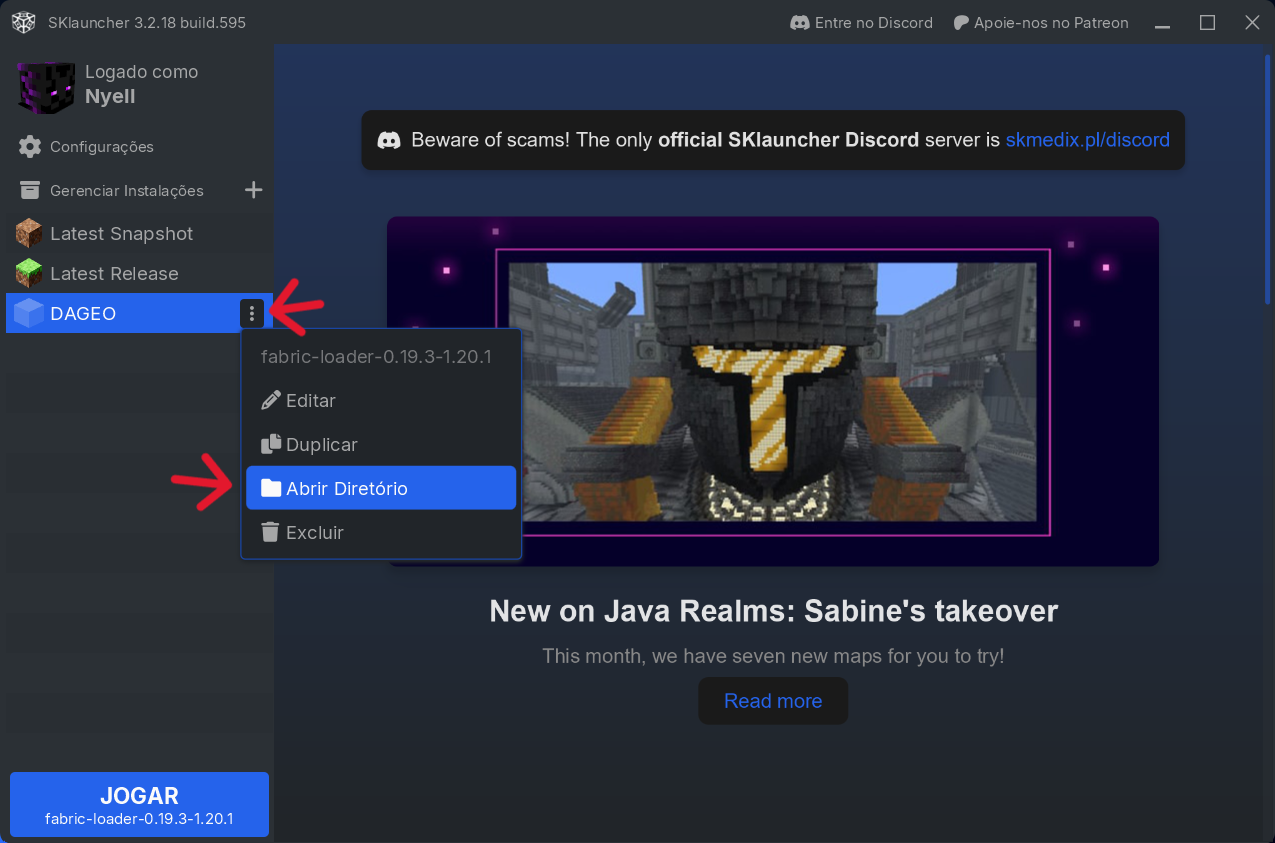Choose Duplicar from the context menu
Image resolution: width=1275 pixels, height=843 pixels.
[x=381, y=444]
